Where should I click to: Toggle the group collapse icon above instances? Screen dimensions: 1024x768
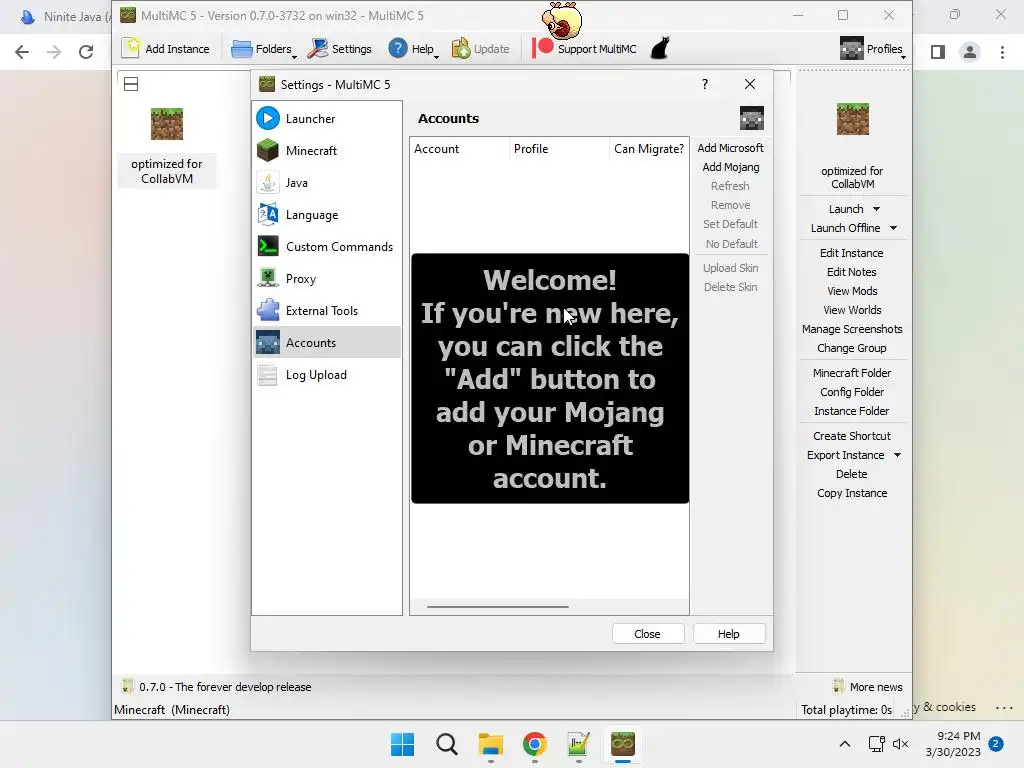pos(131,84)
